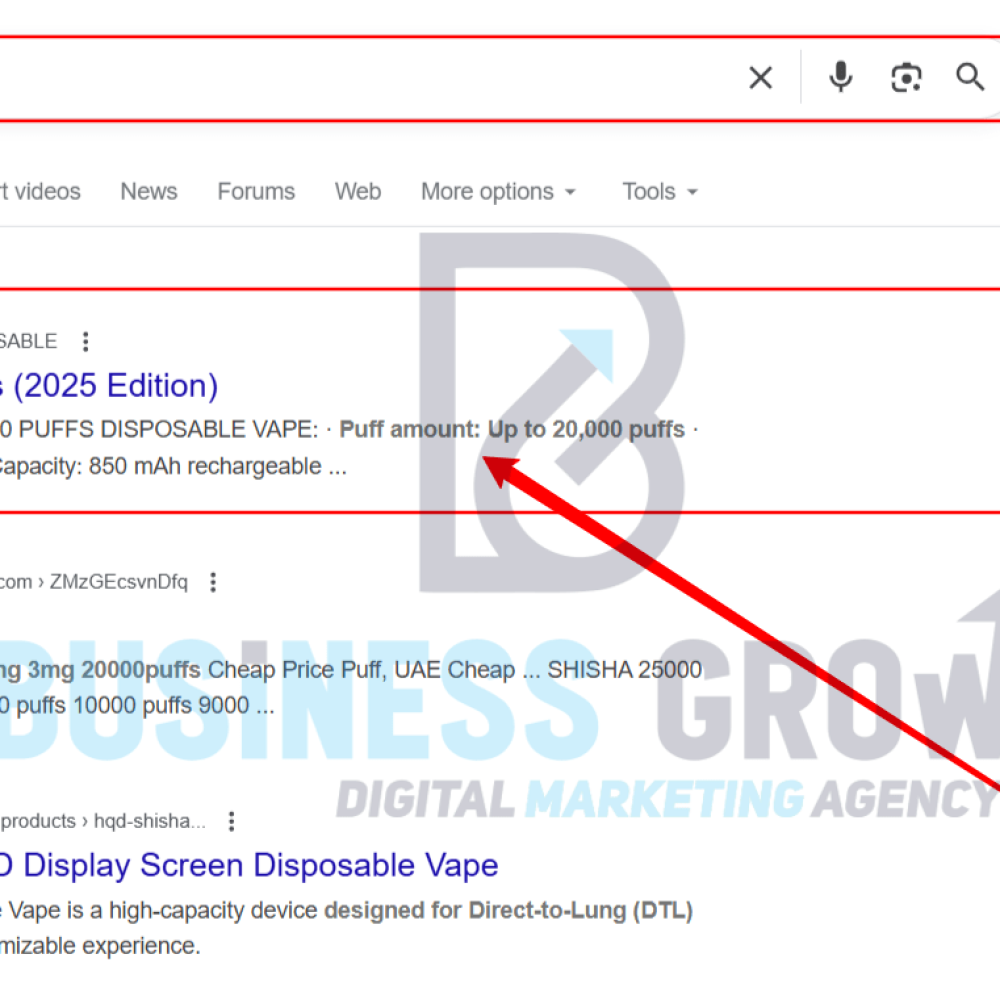Click the 'Puff amount: Up to 20,000 puffs' snippet
Viewport: 1000px width, 1000px height.
coord(511,429)
